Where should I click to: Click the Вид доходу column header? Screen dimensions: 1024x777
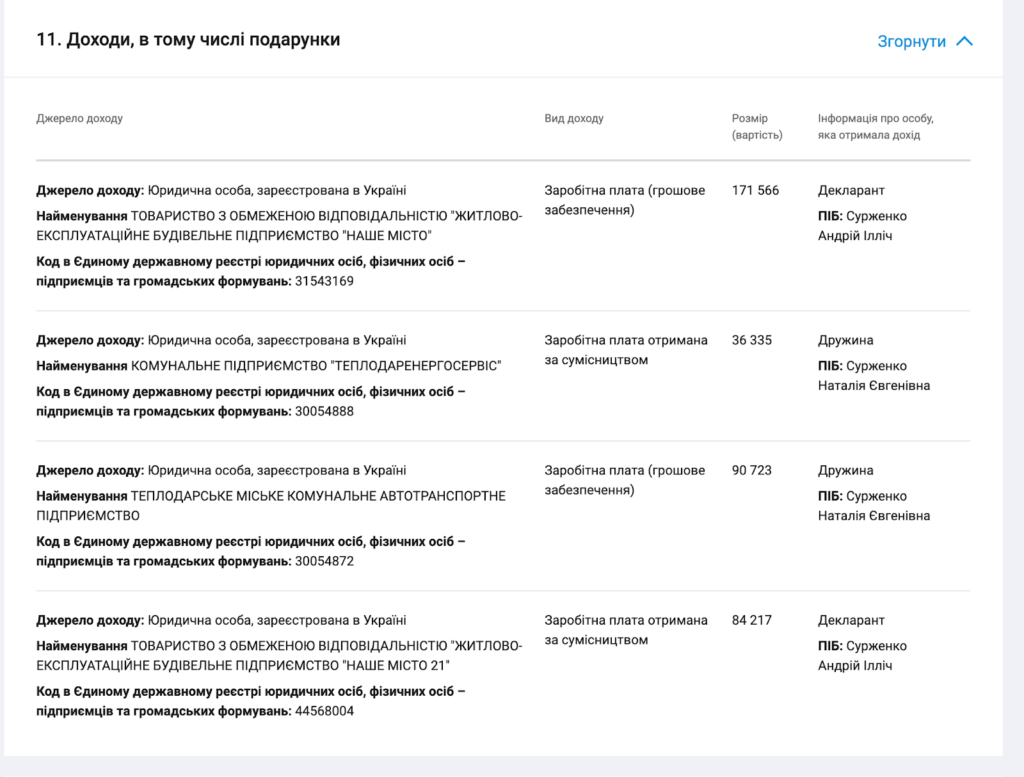(x=574, y=118)
